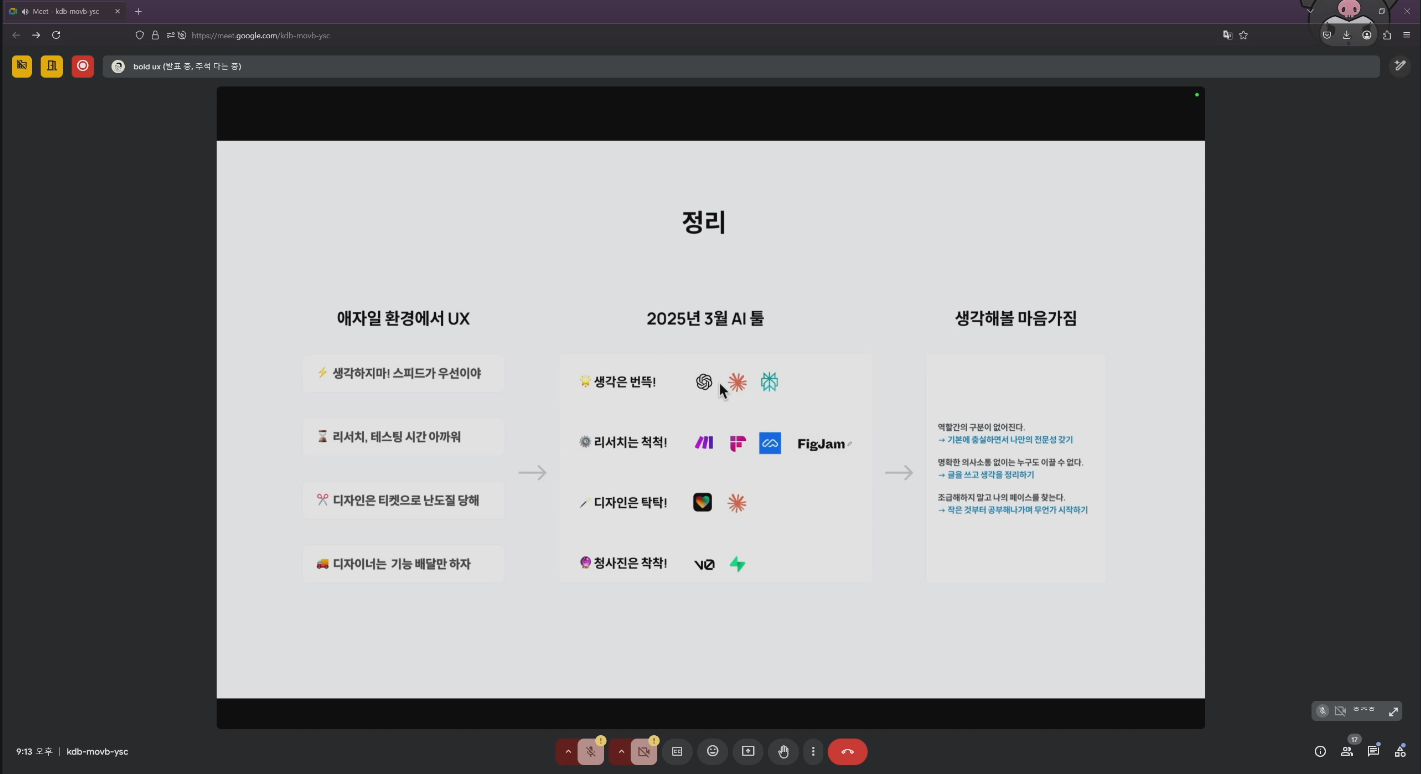Click the slide title '정리'
Image resolution: width=1421 pixels, height=774 pixels.
pyautogui.click(x=704, y=222)
